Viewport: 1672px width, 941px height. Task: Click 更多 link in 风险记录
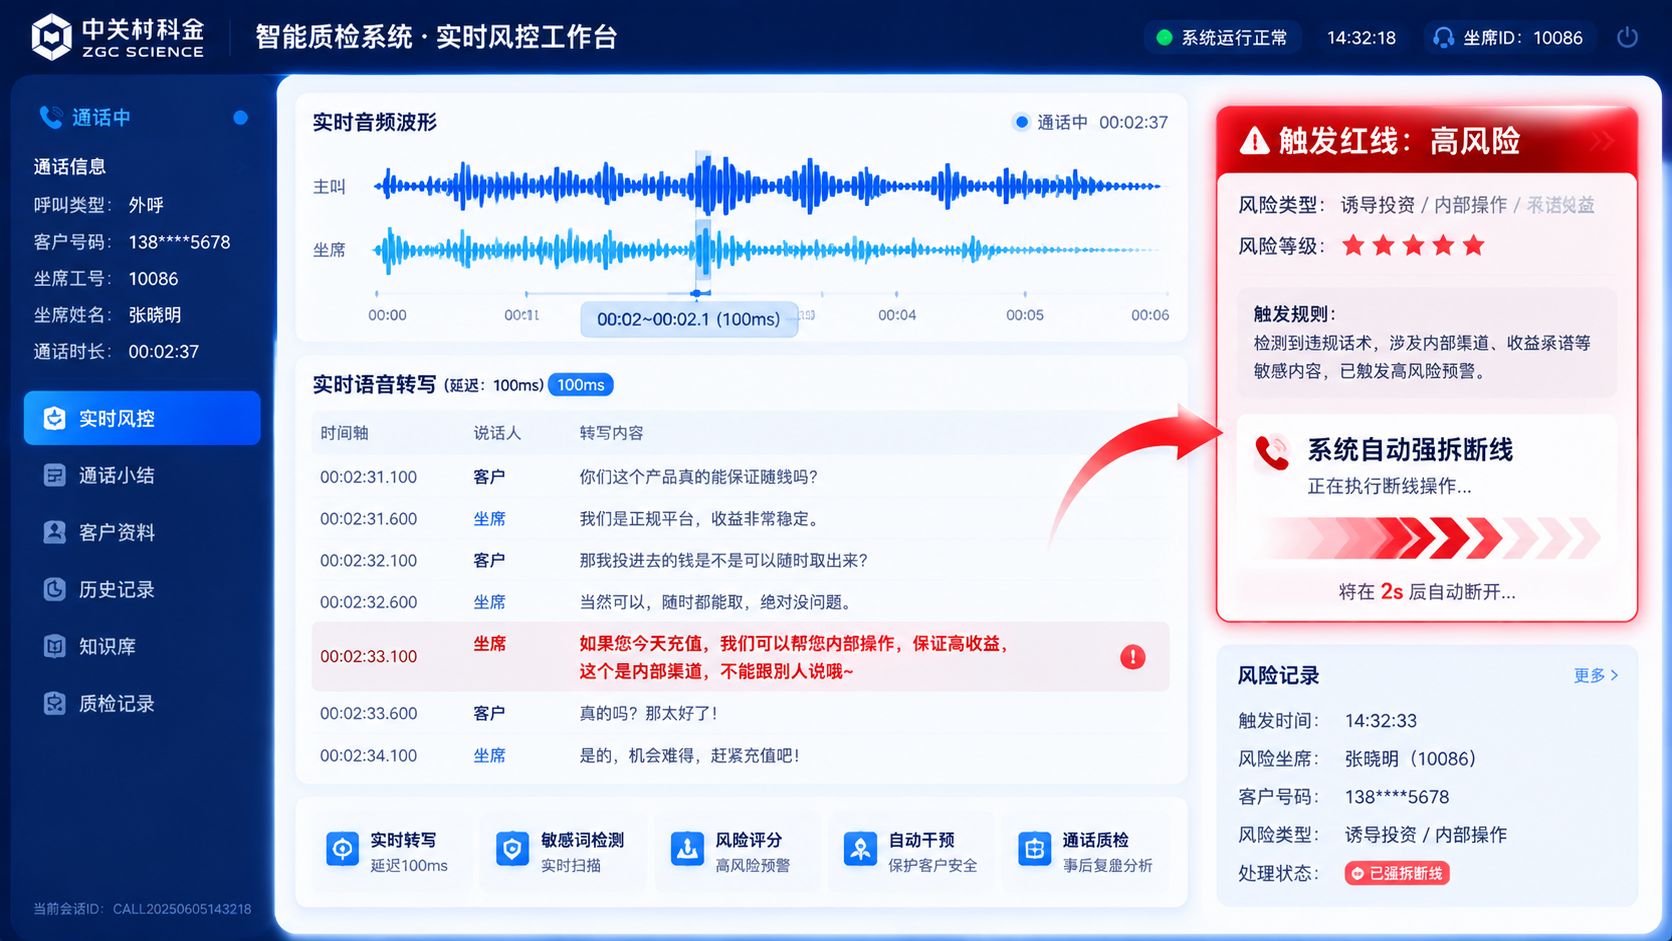pos(1596,675)
